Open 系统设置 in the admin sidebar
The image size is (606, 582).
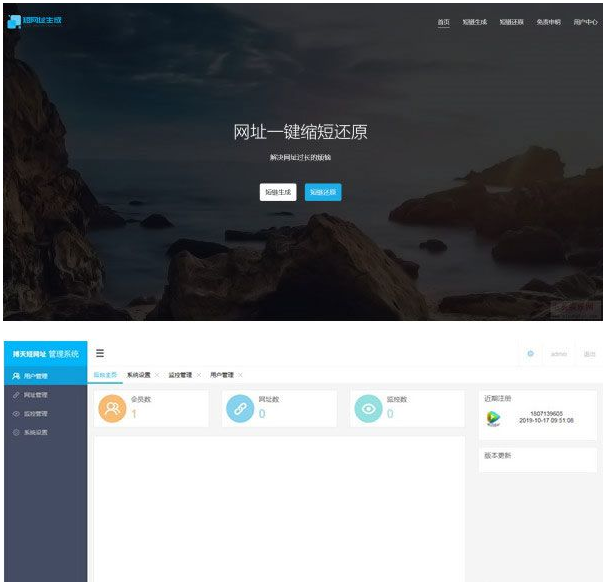point(46,432)
